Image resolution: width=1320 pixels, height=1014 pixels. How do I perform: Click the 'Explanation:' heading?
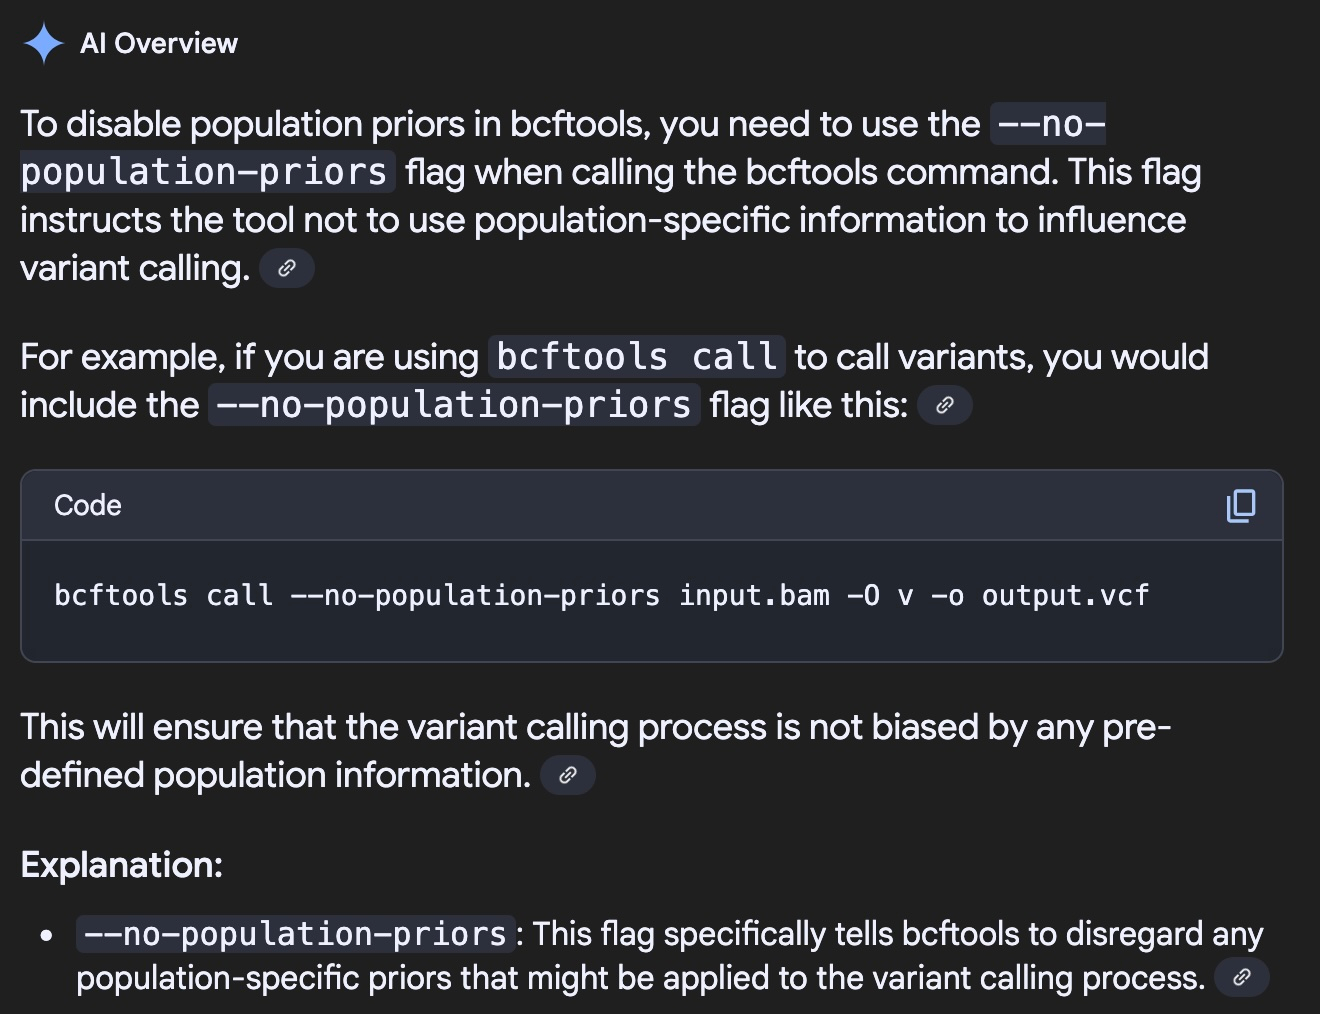[122, 865]
